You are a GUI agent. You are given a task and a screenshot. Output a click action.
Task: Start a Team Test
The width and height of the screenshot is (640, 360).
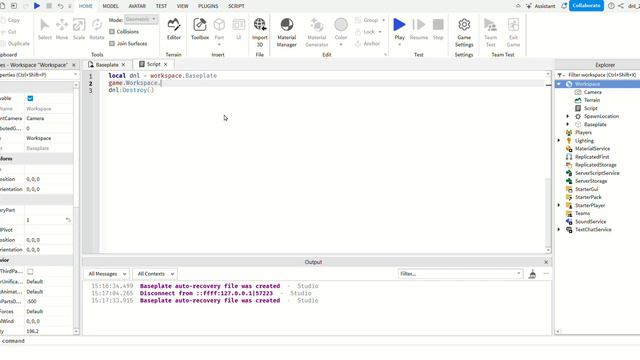[491, 32]
